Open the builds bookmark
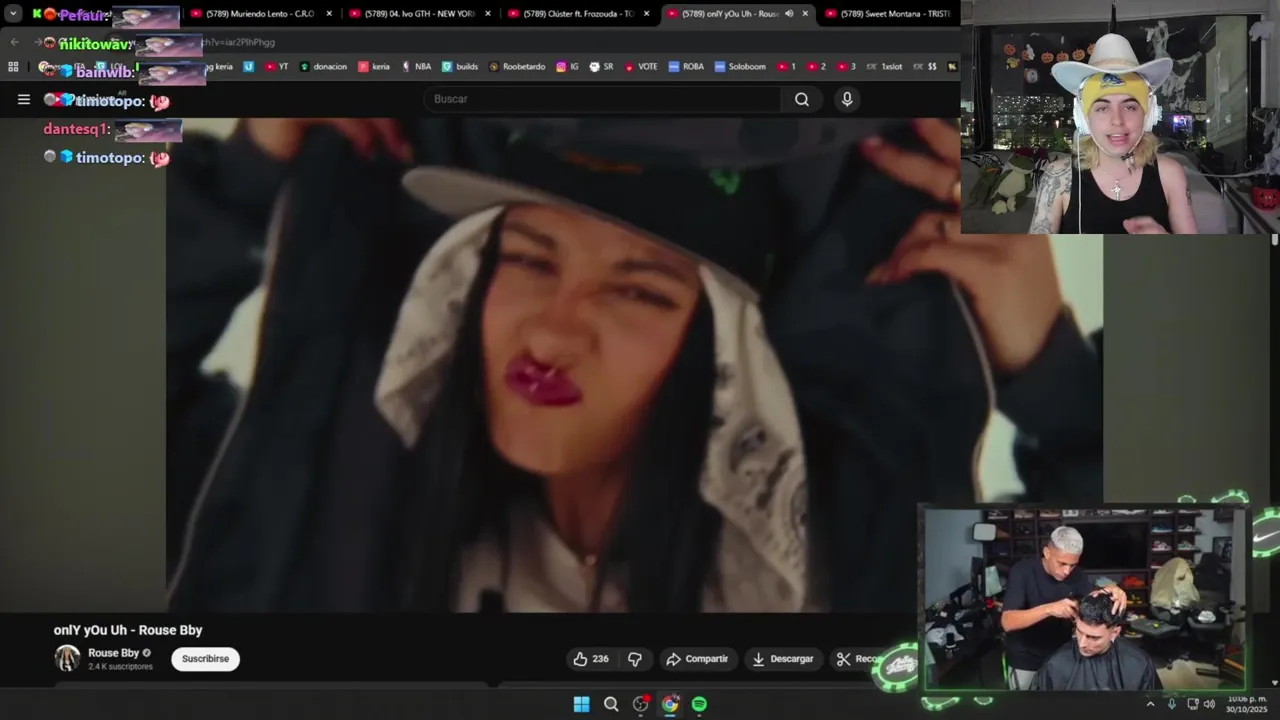Viewport: 1280px width, 720px height. (460, 67)
